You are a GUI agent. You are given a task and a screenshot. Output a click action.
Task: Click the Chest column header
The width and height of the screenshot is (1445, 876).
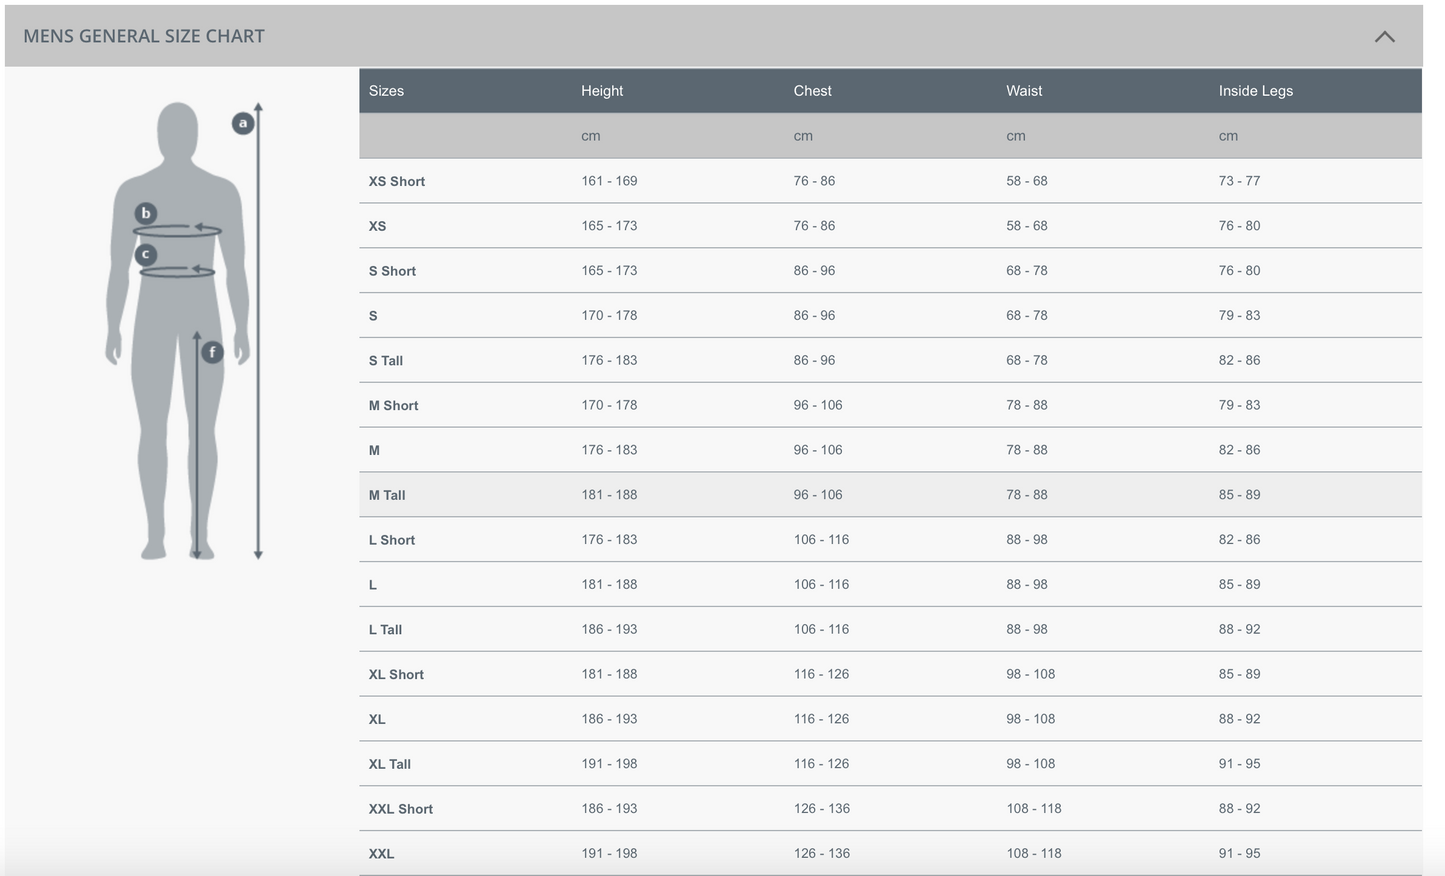(x=812, y=91)
